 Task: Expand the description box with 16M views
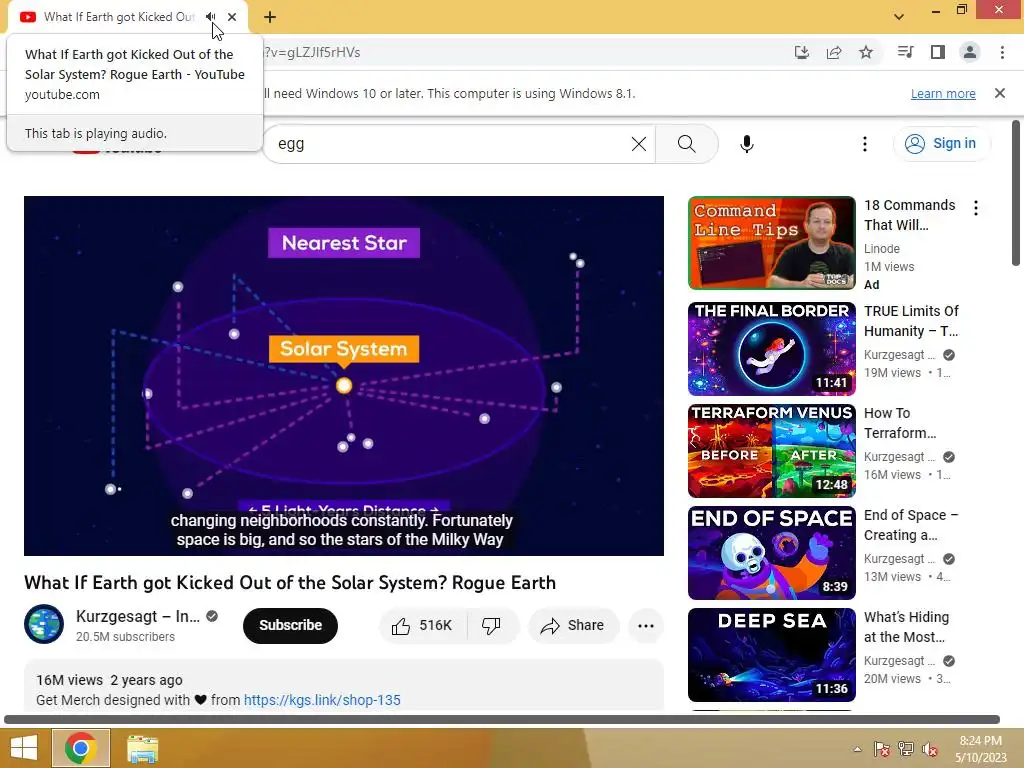pos(344,686)
